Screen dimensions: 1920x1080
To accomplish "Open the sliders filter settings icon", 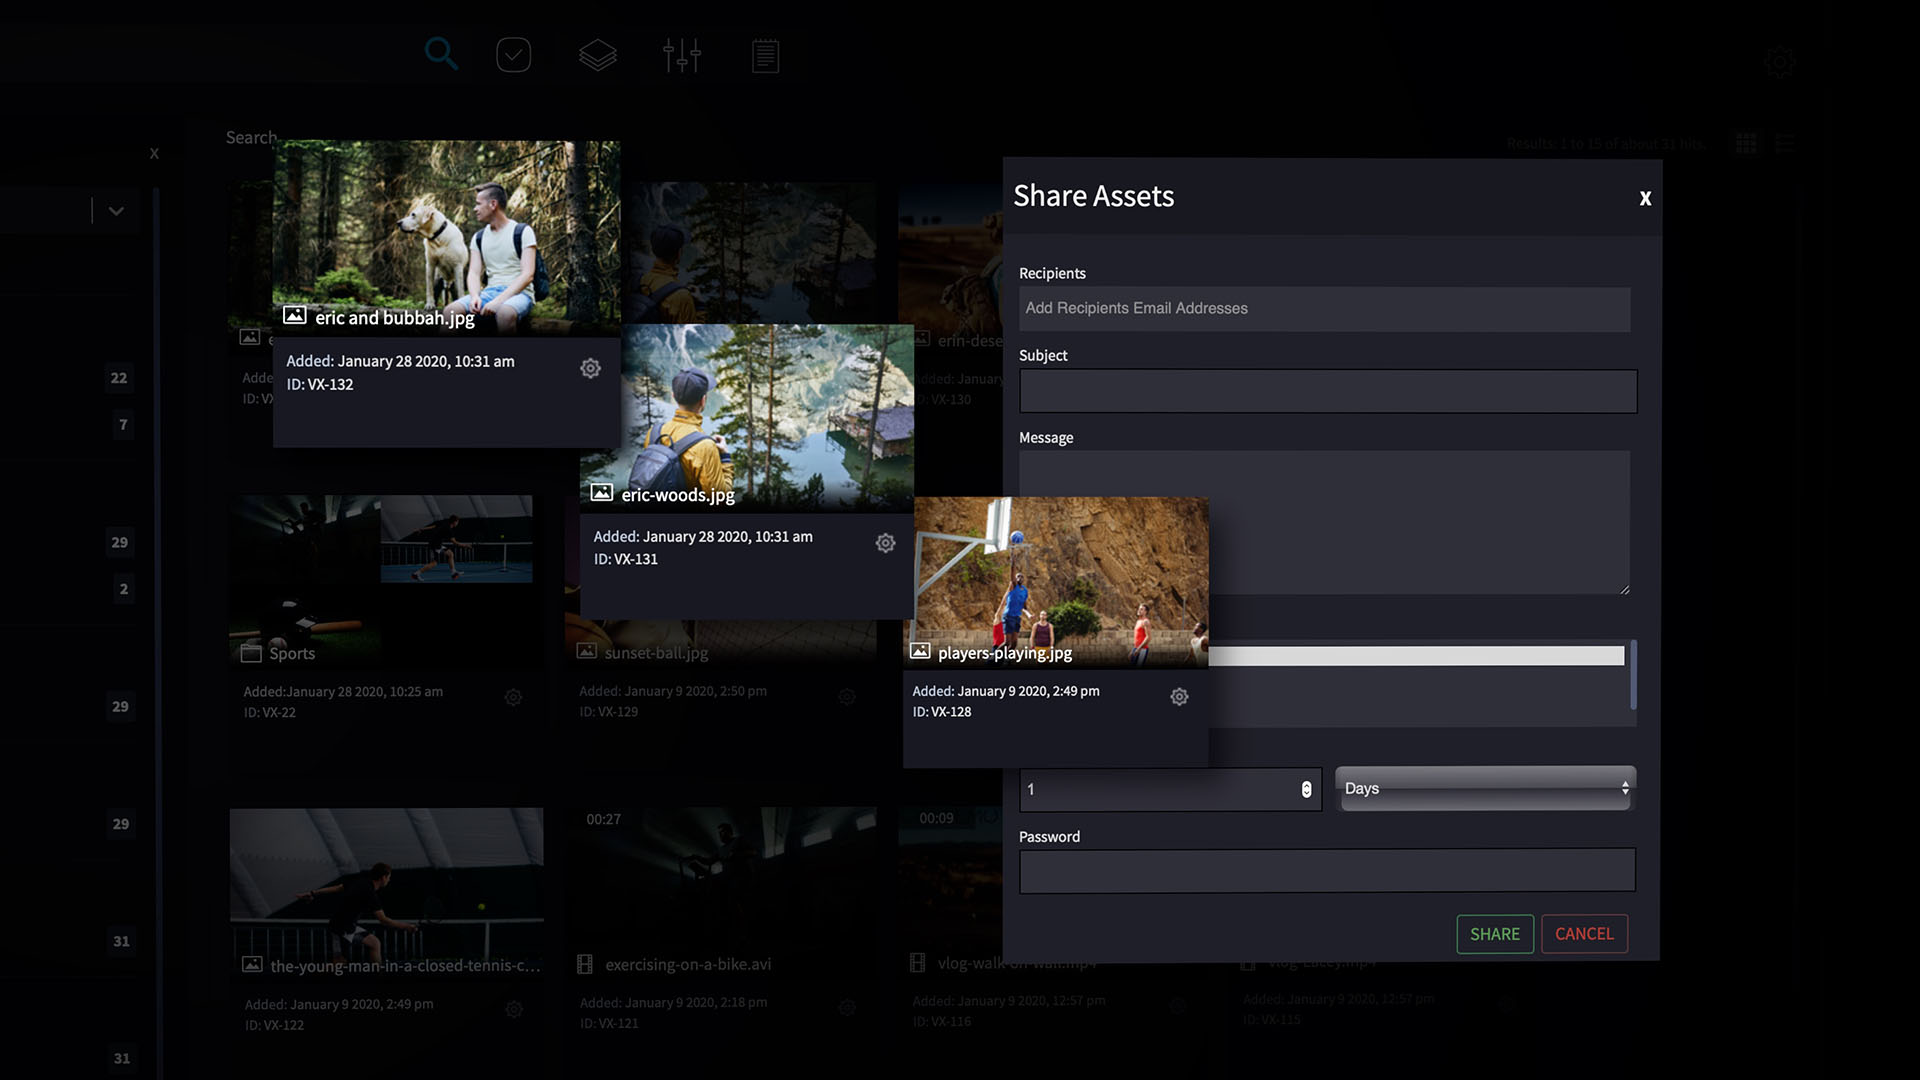I will tap(682, 55).
